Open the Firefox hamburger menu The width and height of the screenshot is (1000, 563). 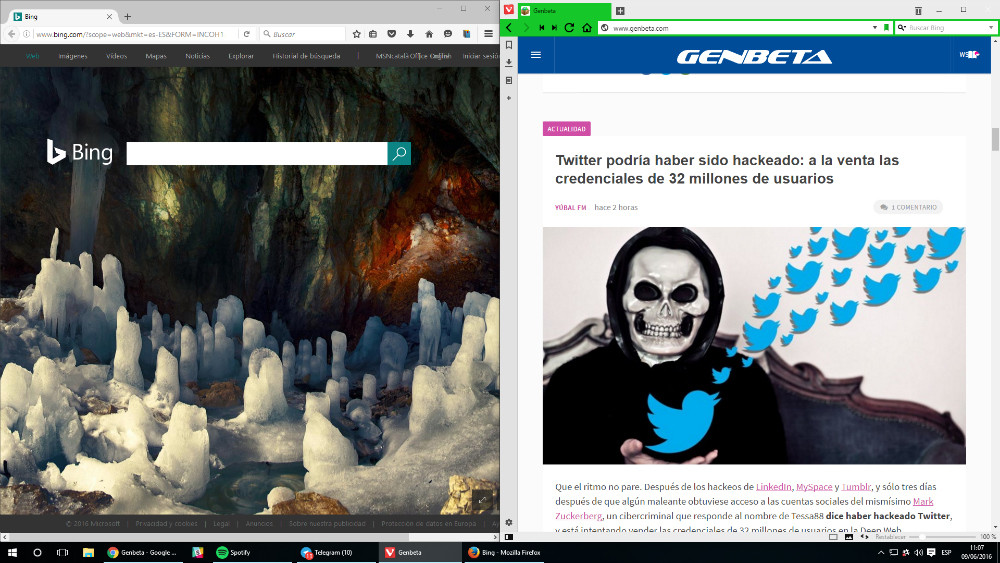(488, 34)
